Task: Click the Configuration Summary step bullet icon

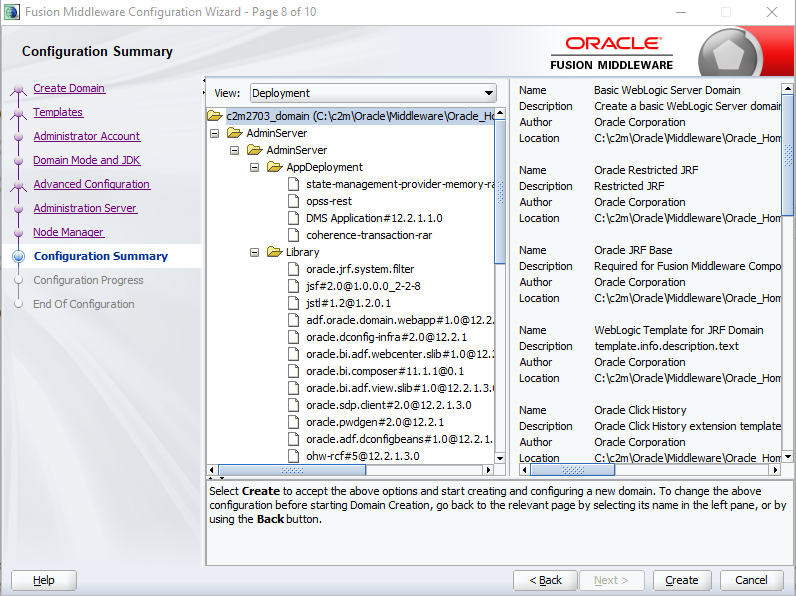Action: (19, 256)
